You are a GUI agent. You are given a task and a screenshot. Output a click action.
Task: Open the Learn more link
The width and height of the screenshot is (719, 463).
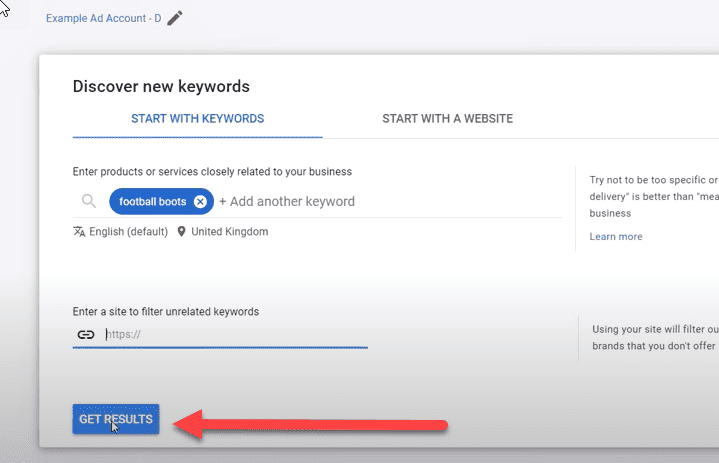(616, 237)
